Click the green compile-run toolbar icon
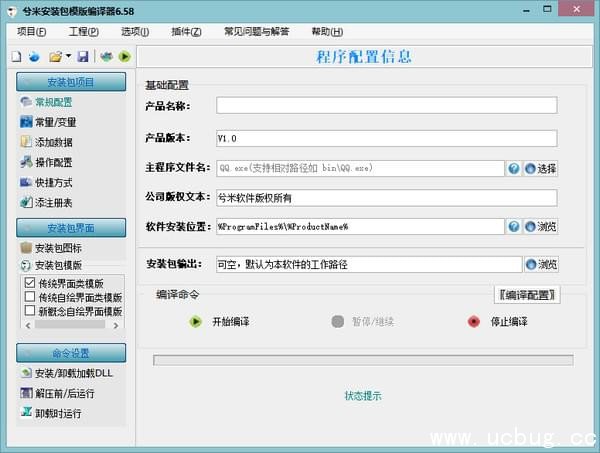Image resolution: width=600 pixels, height=453 pixels. 124,57
